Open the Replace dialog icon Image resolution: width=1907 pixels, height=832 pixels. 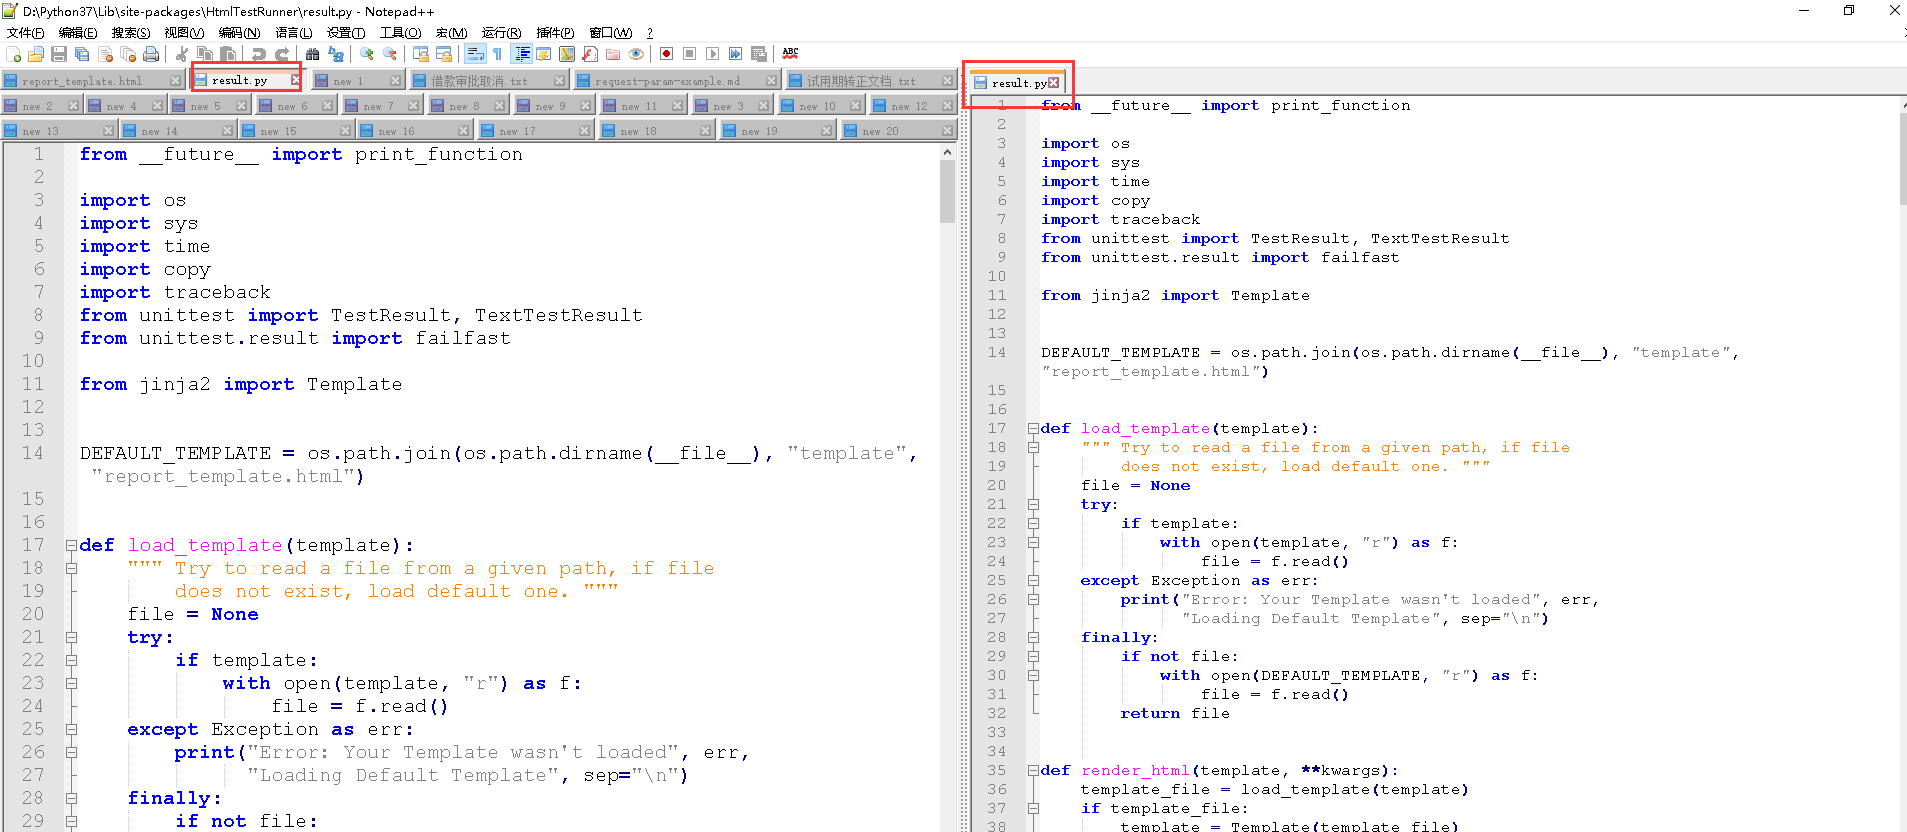coord(336,54)
